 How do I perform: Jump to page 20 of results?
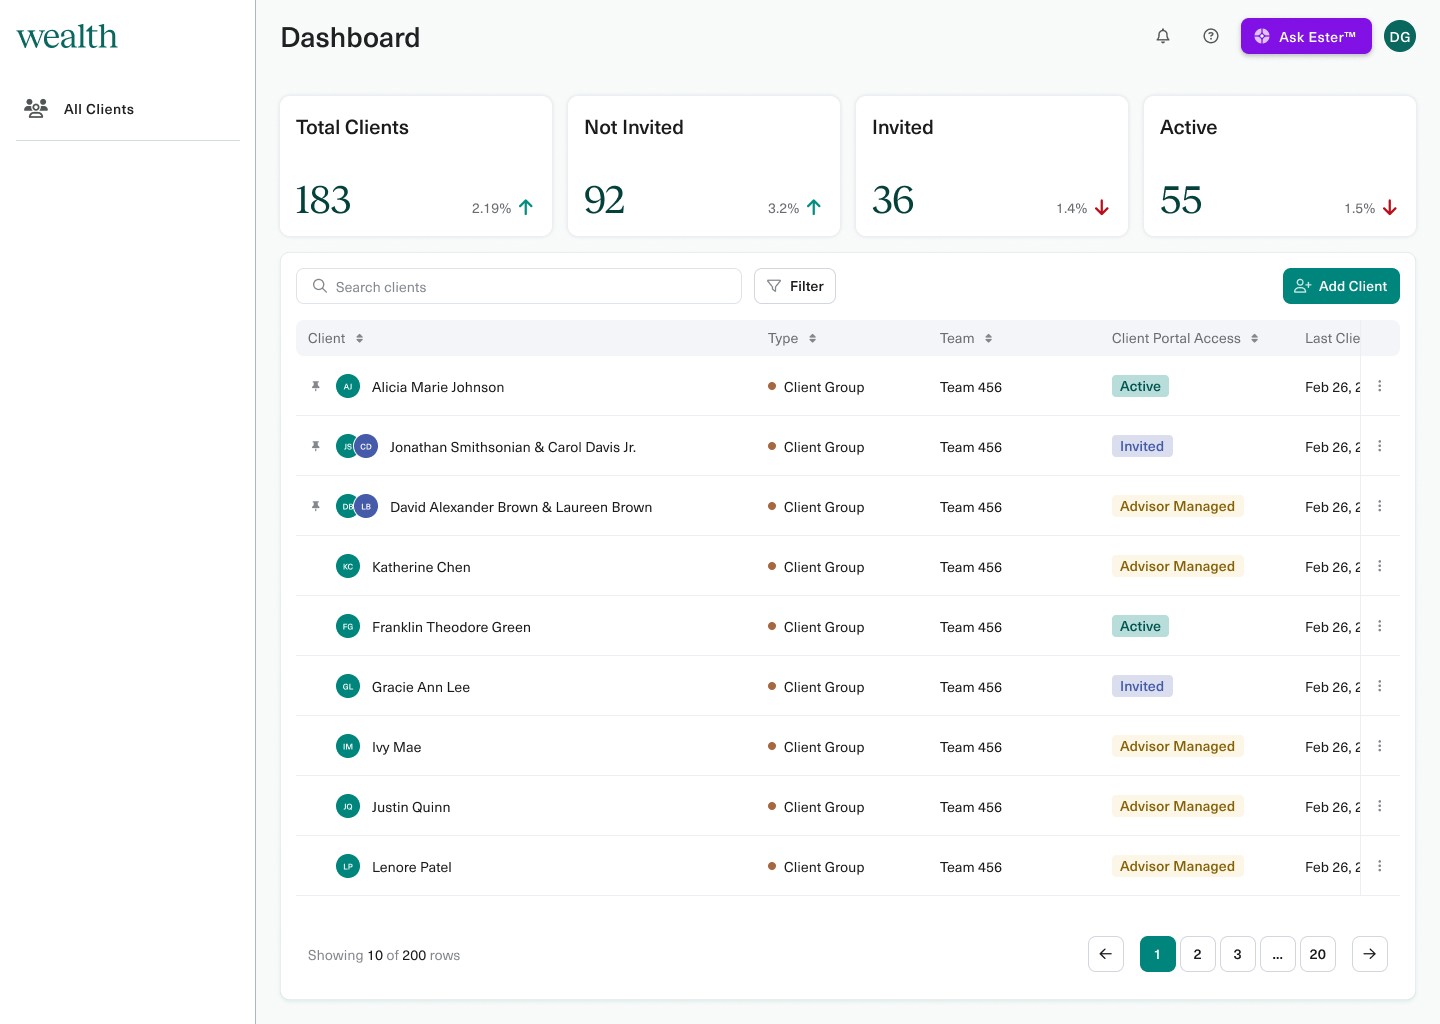[x=1317, y=954]
